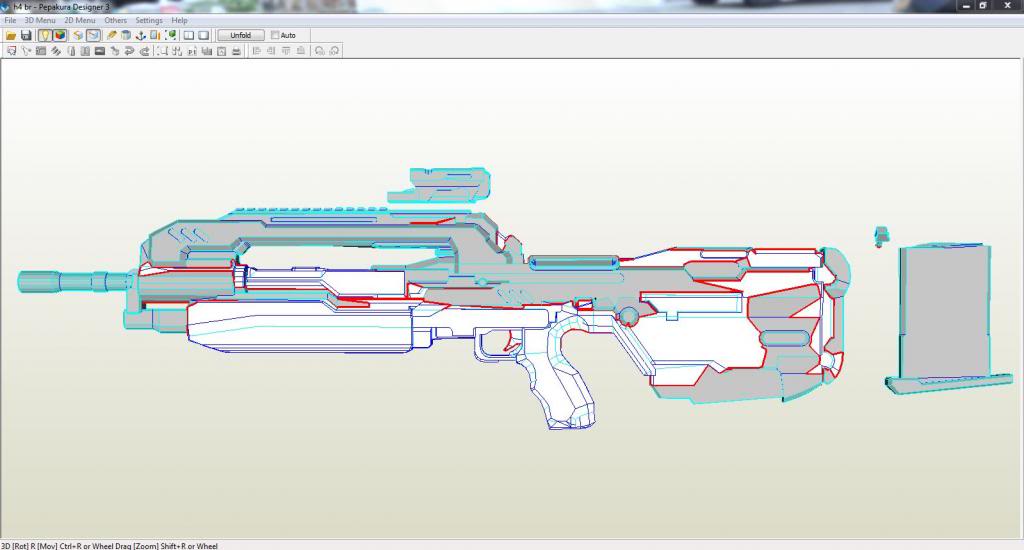Image resolution: width=1024 pixels, height=550 pixels.
Task: Click the 'p.1' page number icon
Action: tap(192, 51)
